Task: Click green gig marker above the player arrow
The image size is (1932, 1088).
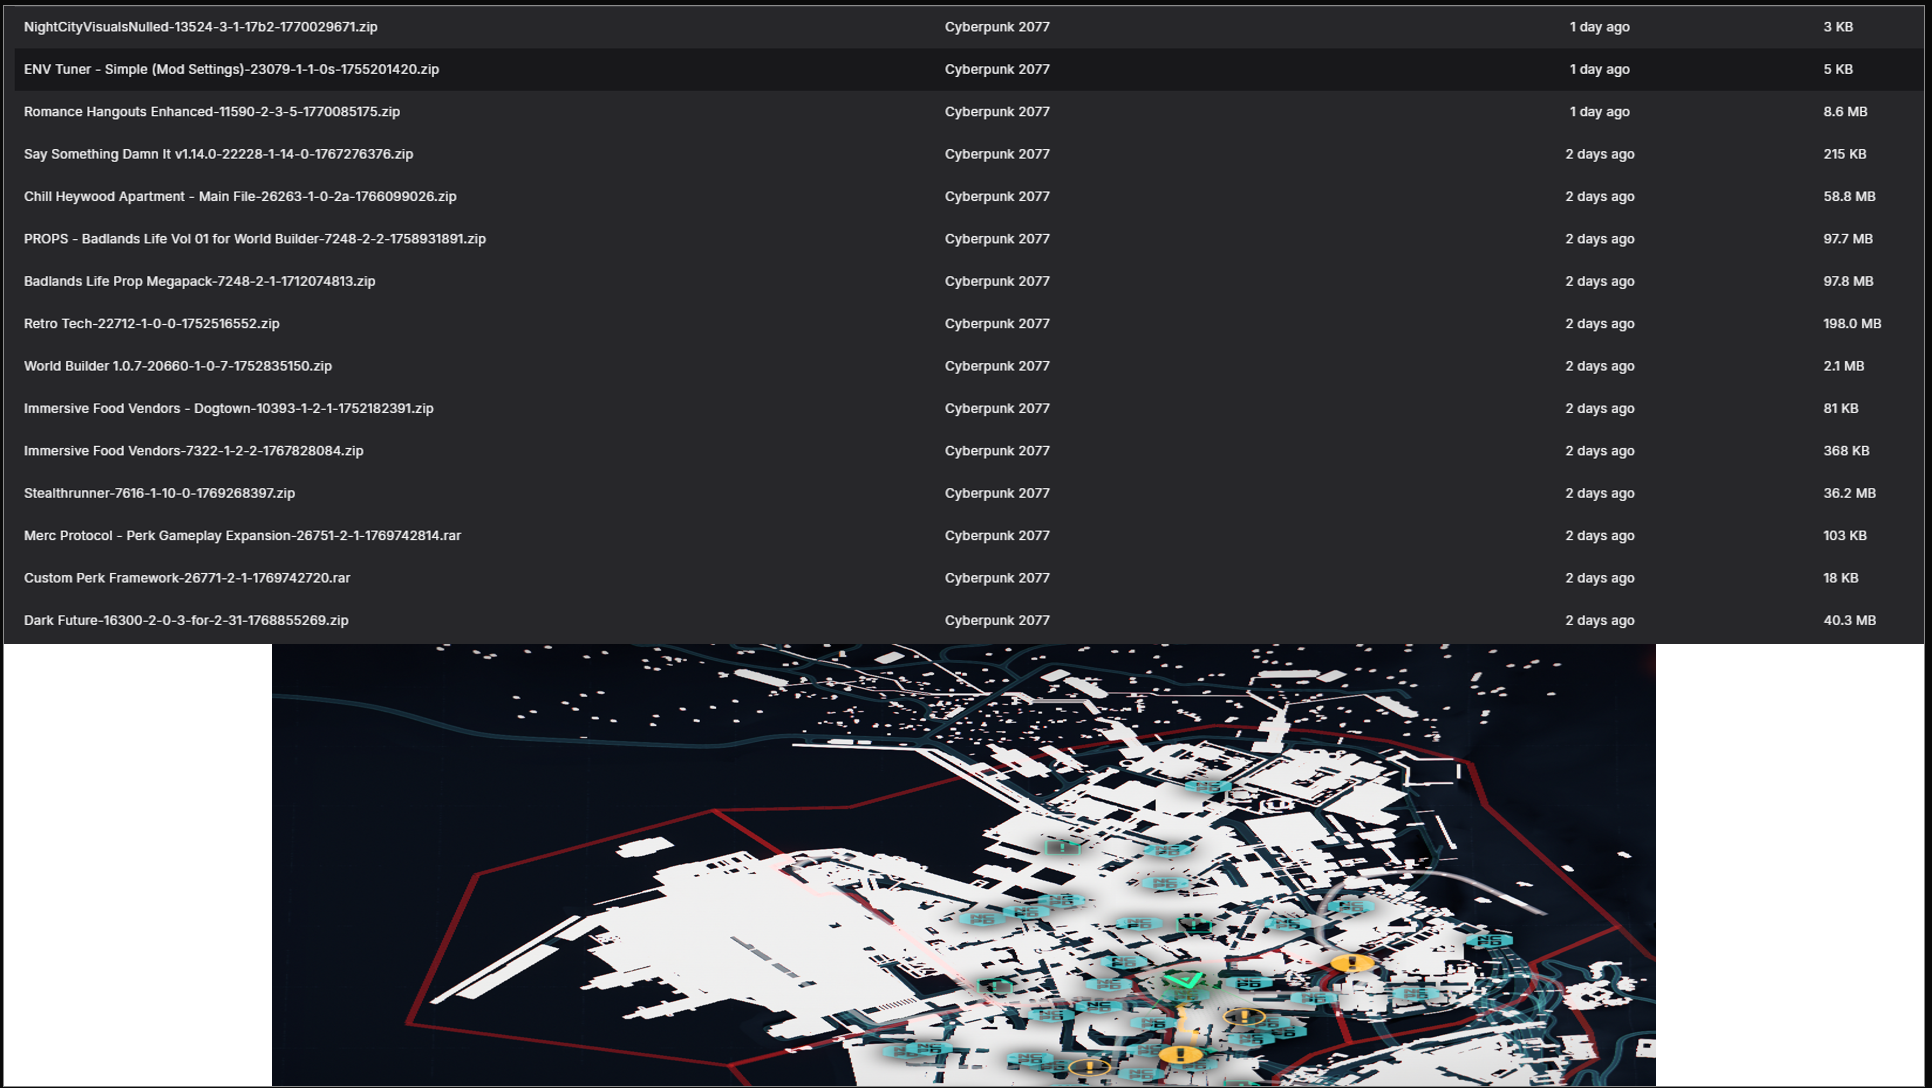Action: pyautogui.click(x=1194, y=926)
